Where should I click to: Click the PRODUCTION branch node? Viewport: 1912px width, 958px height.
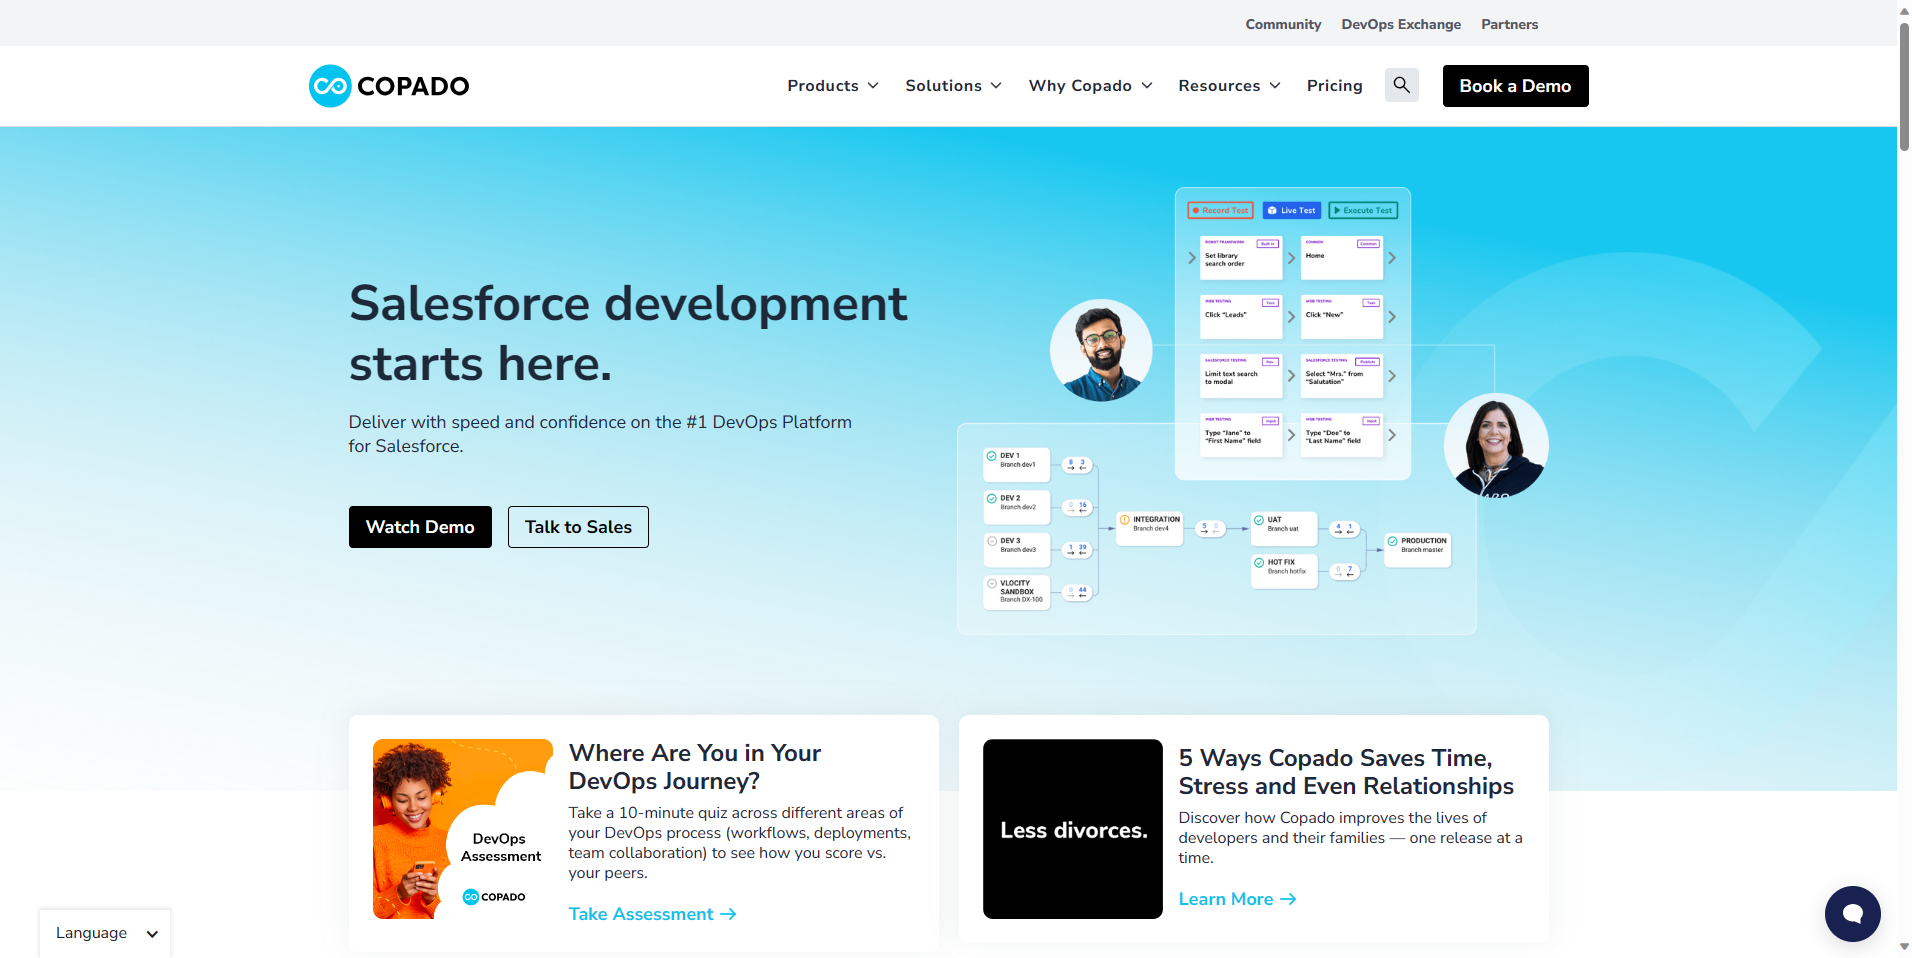click(x=1418, y=549)
